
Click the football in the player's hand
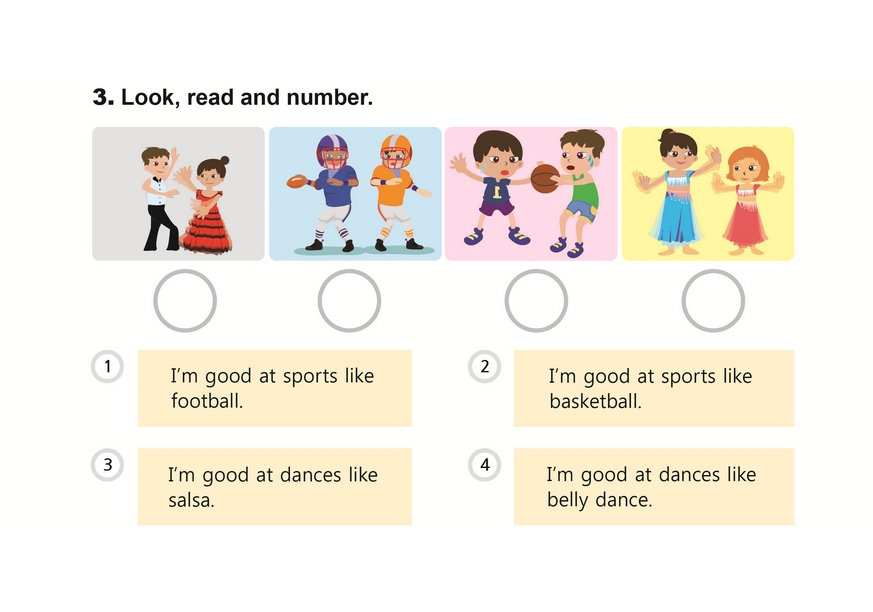pyautogui.click(x=297, y=182)
